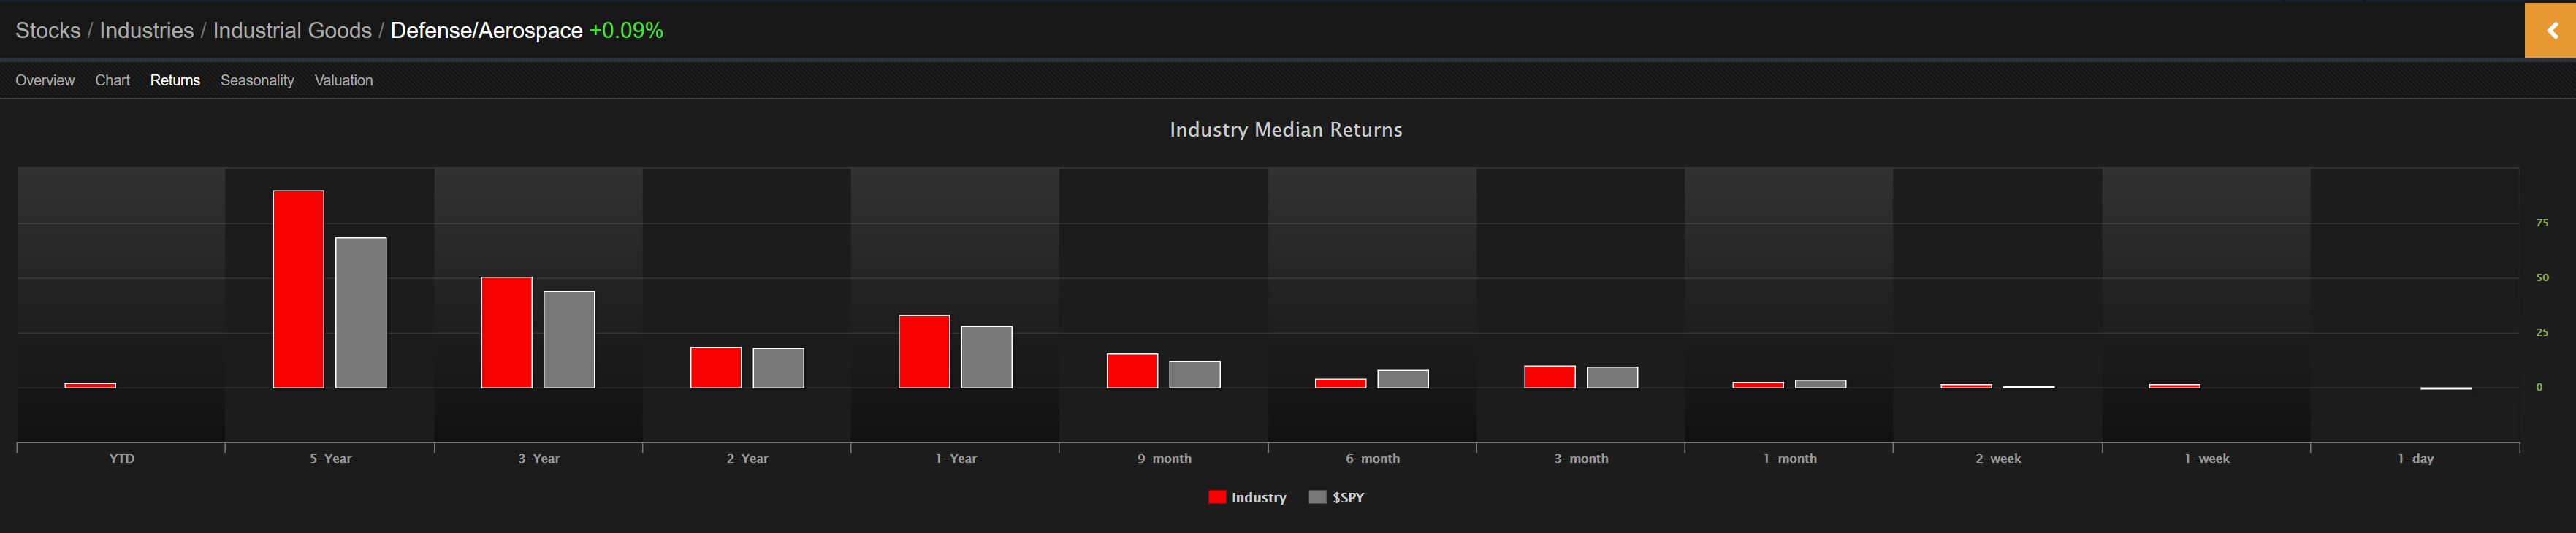Open the Seasonality tab

point(257,80)
